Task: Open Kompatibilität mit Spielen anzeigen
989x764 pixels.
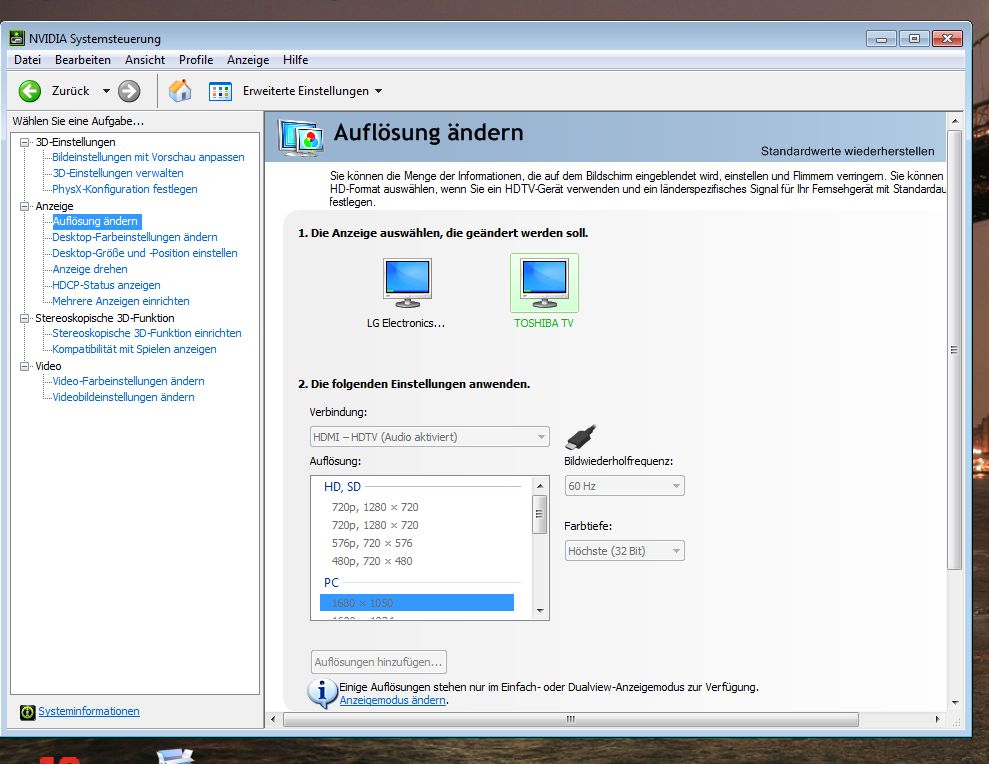Action: pyautogui.click(x=134, y=349)
